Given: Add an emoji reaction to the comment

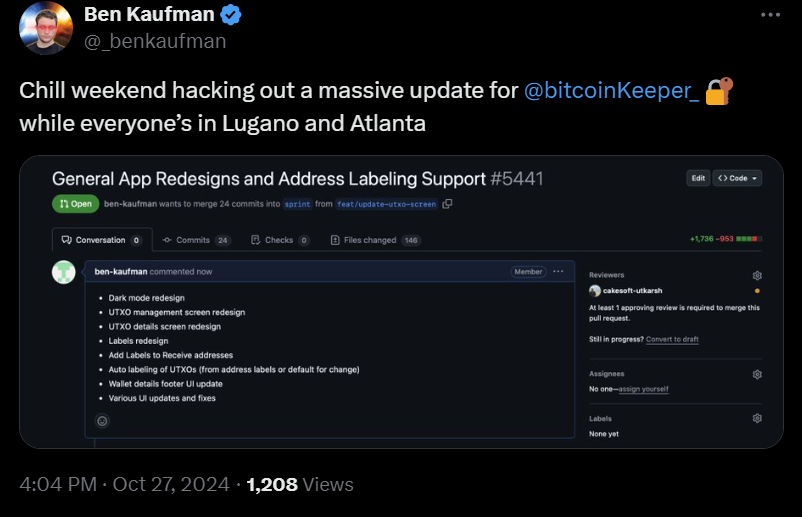Looking at the screenshot, I should (x=102, y=421).
